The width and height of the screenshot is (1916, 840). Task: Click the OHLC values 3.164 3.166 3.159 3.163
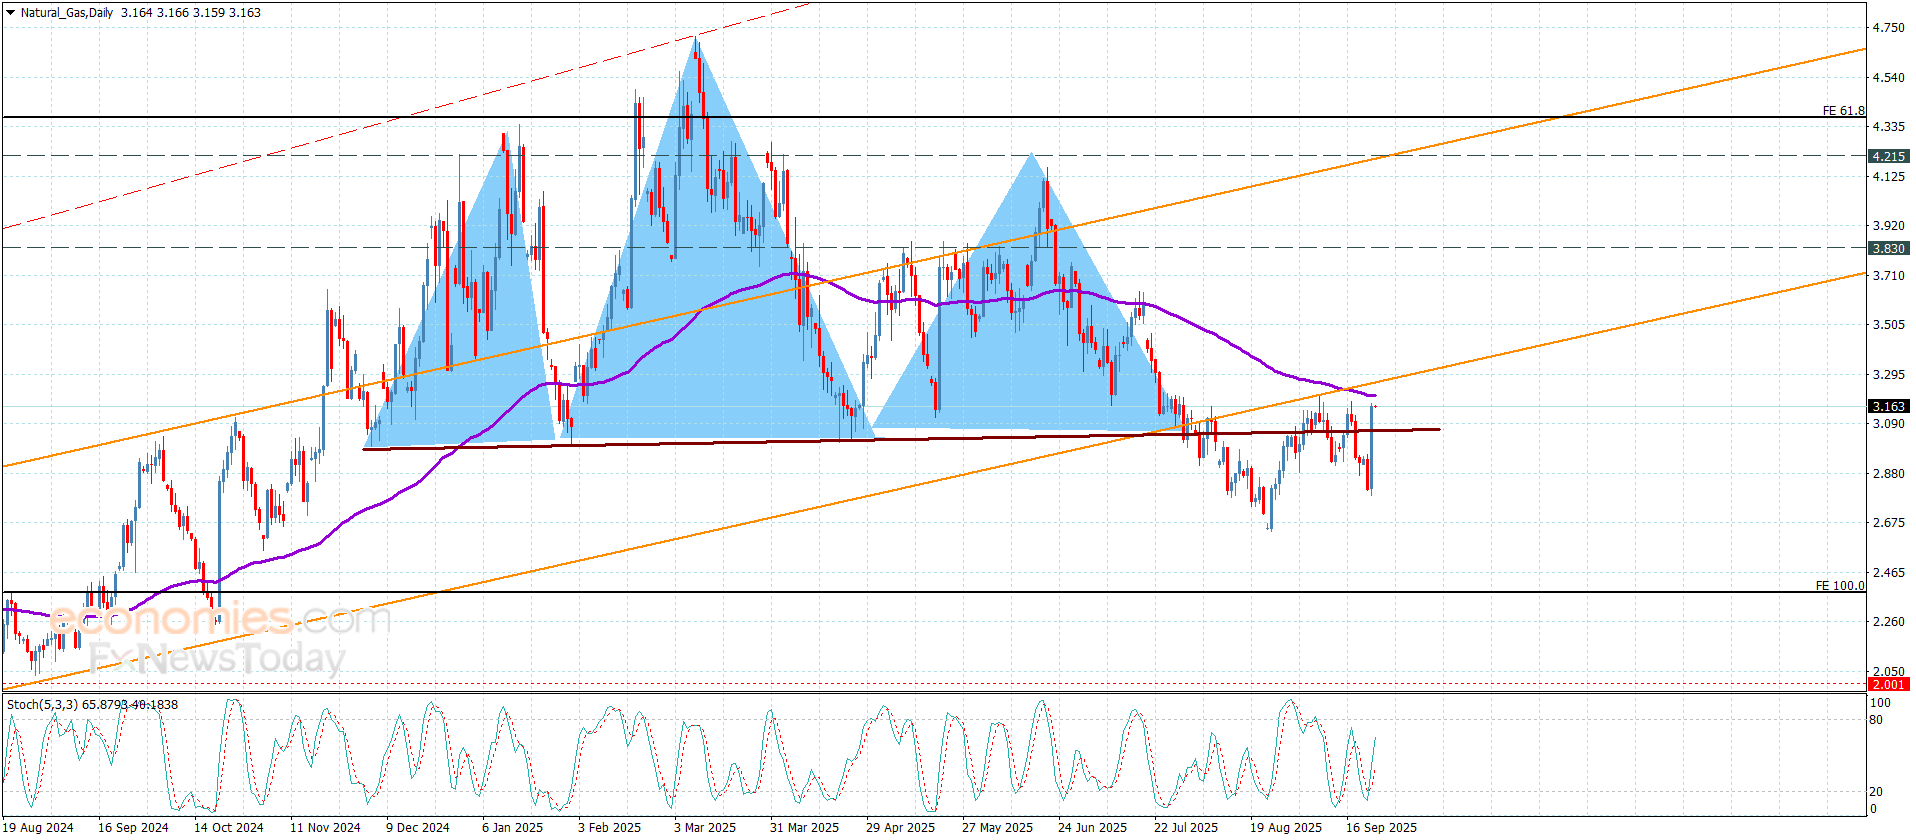click(x=191, y=13)
